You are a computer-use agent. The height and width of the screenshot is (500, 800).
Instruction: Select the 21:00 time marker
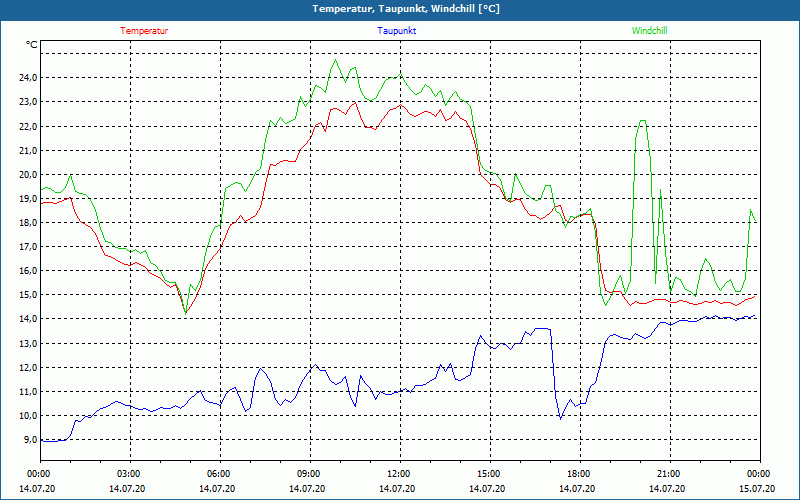point(669,474)
